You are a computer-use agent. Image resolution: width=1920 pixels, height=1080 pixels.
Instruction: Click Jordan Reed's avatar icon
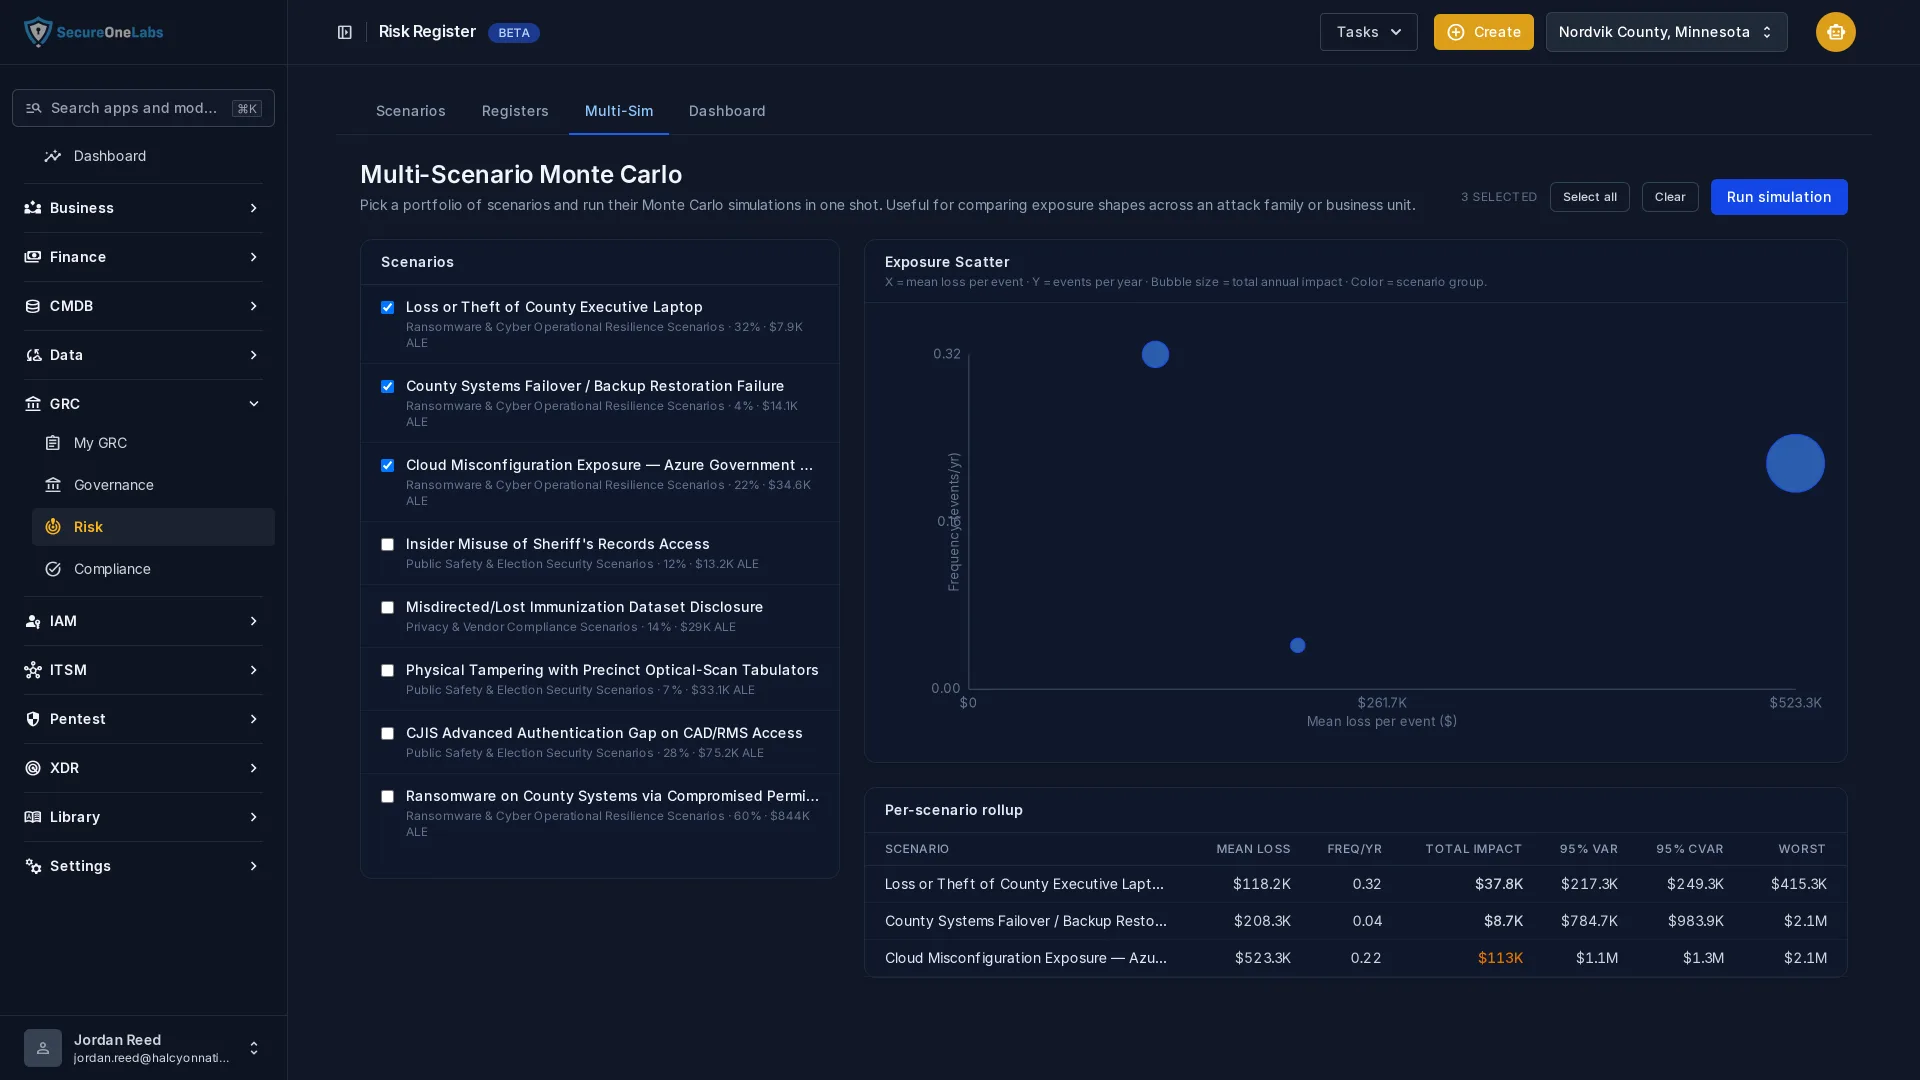pyautogui.click(x=43, y=1048)
